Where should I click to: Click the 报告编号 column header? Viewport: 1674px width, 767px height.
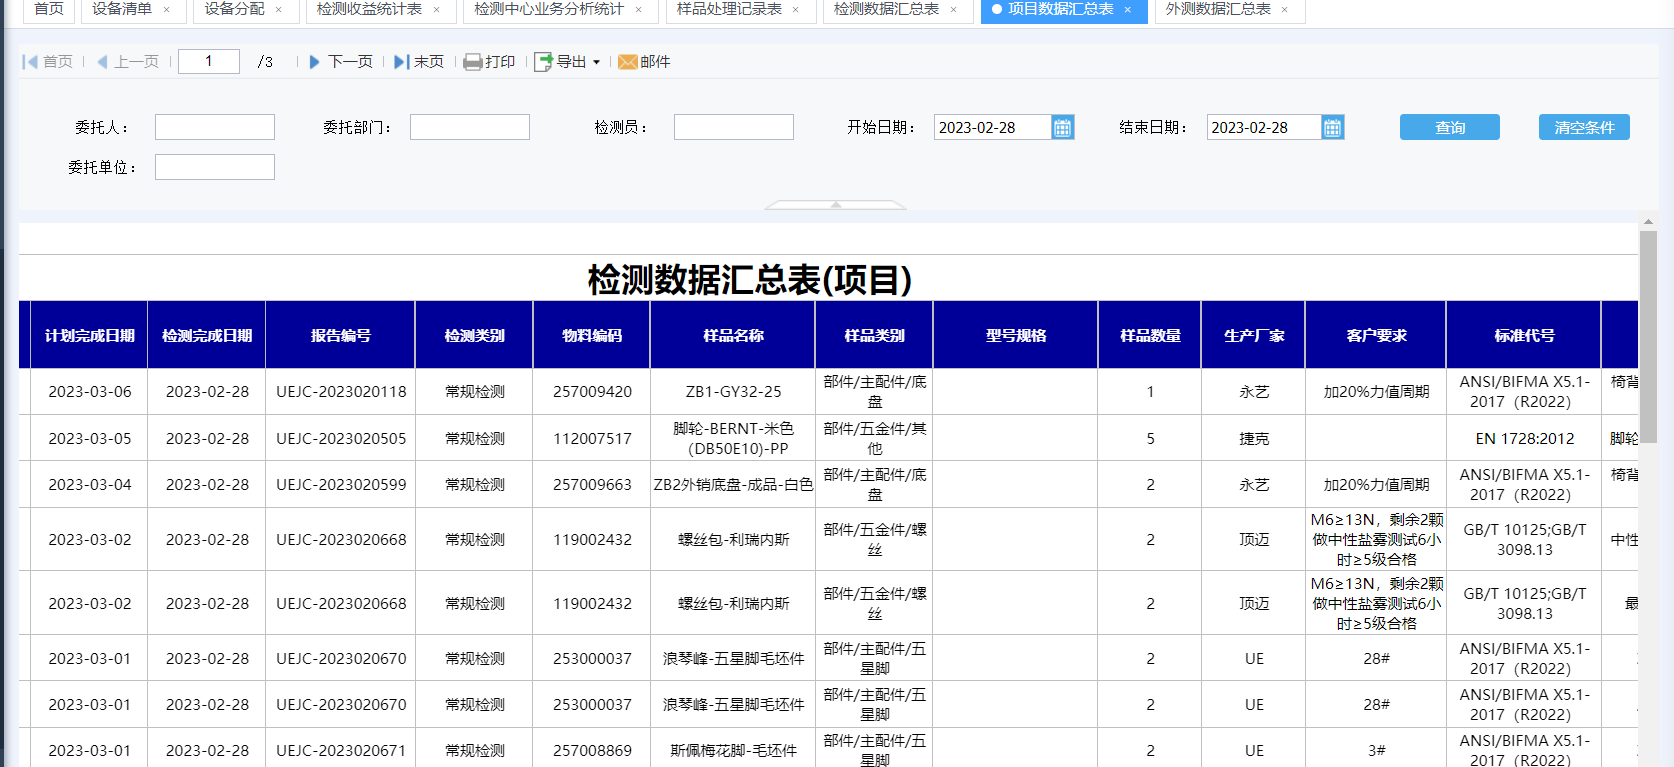[x=341, y=335]
